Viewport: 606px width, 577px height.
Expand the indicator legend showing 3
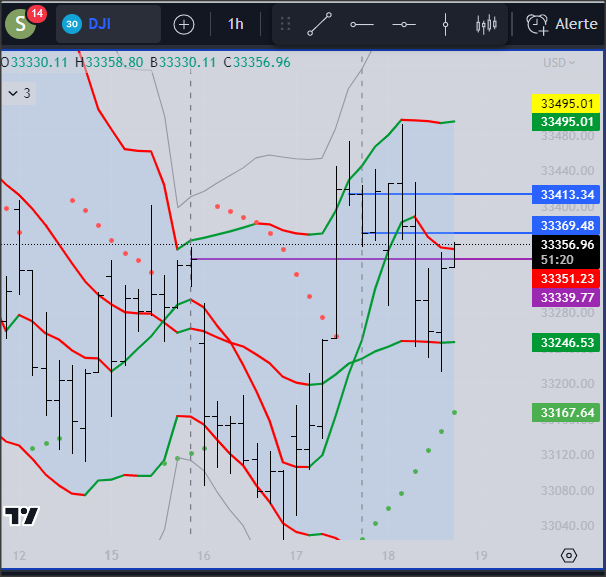(19, 93)
